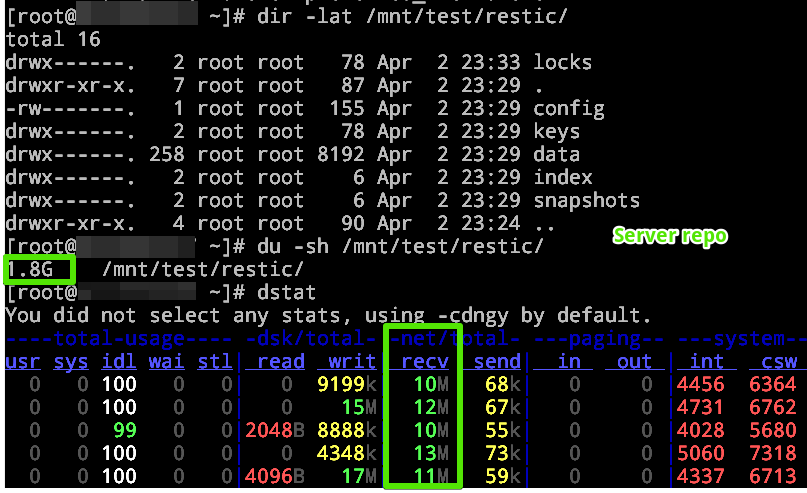Click the 'snapshots' directory name
Image resolution: width=807 pixels, height=493 pixels.
pos(586,201)
